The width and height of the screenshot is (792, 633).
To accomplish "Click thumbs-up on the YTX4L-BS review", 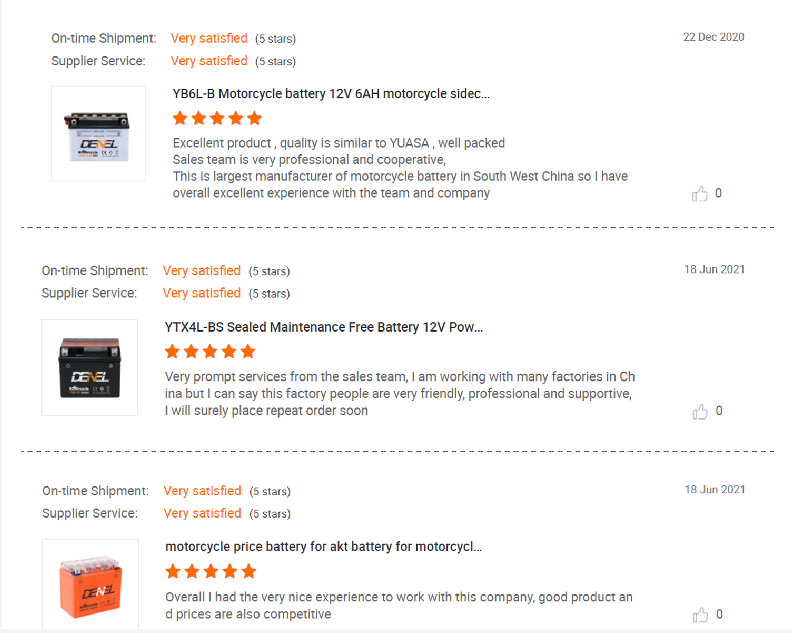I will [700, 412].
